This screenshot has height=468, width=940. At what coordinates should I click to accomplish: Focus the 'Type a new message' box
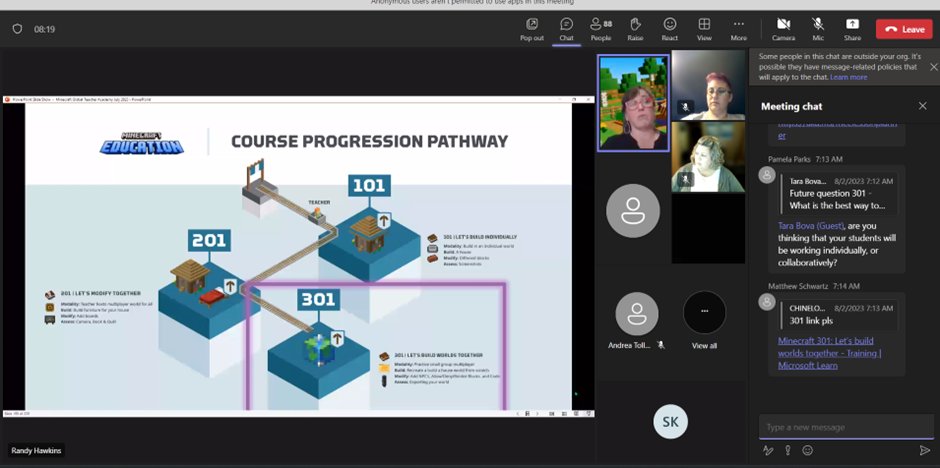846,427
